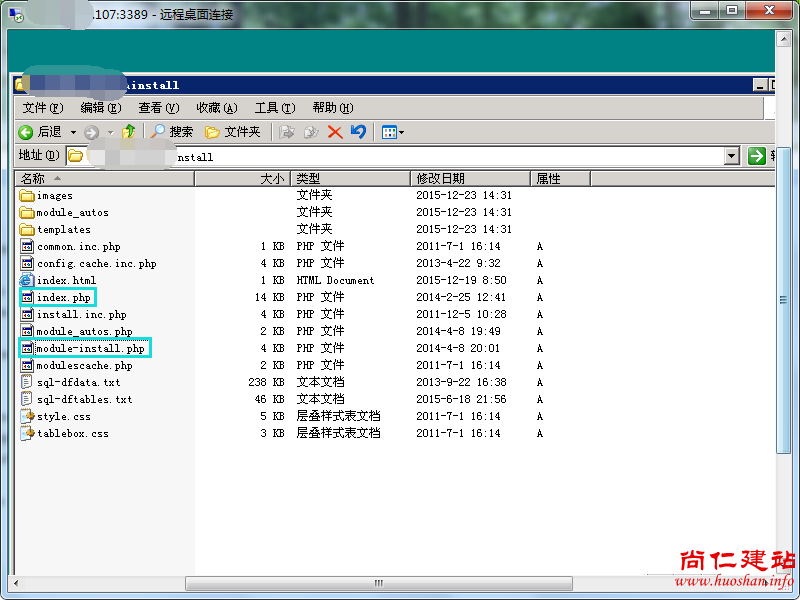
Task: Select the images folder
Action: pyautogui.click(x=54, y=196)
